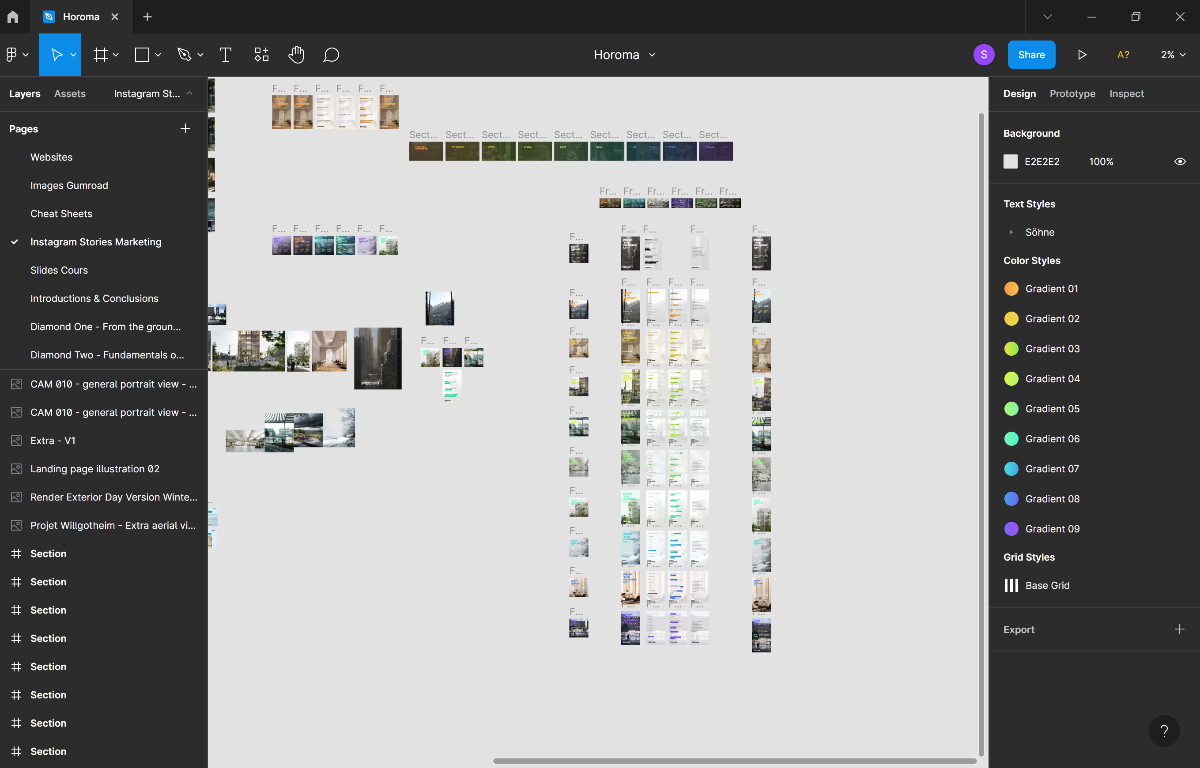
Task: Select the dark building render thumbnail on canvas
Action: 378,358
